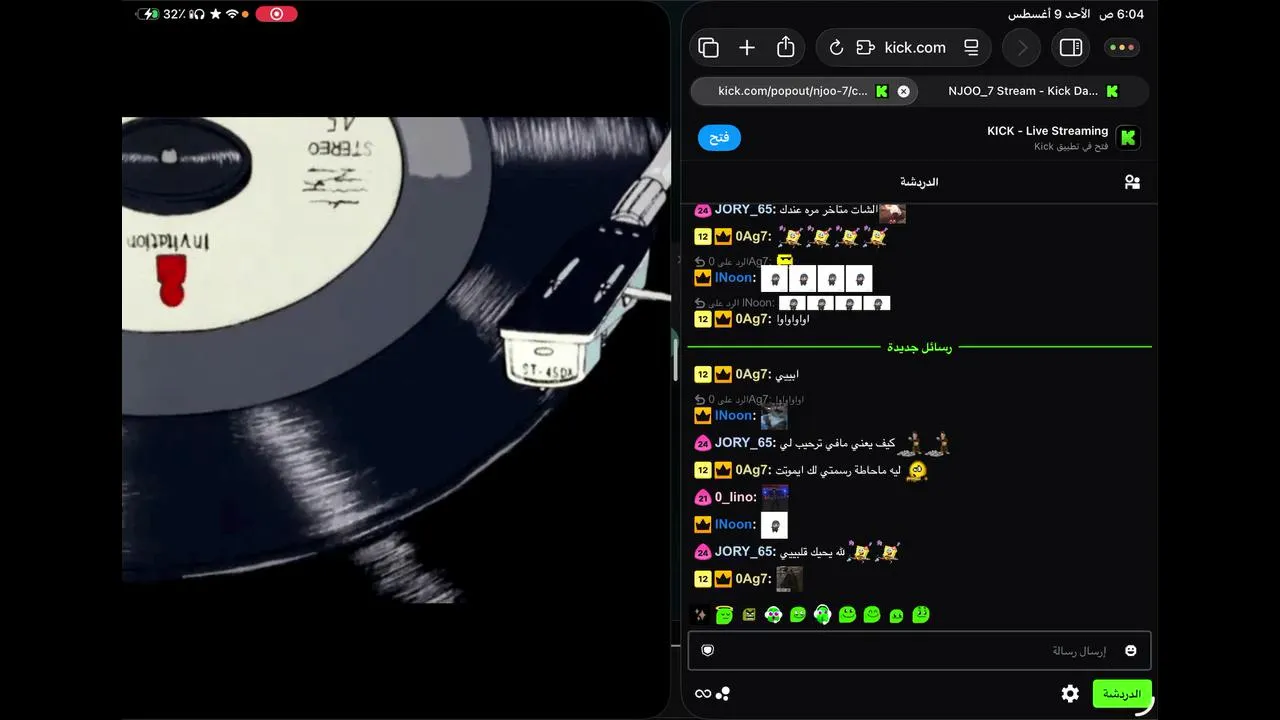1280x720 pixels.
Task: Click JORY_65's الشات متاخر message text
Action: [x=828, y=210]
